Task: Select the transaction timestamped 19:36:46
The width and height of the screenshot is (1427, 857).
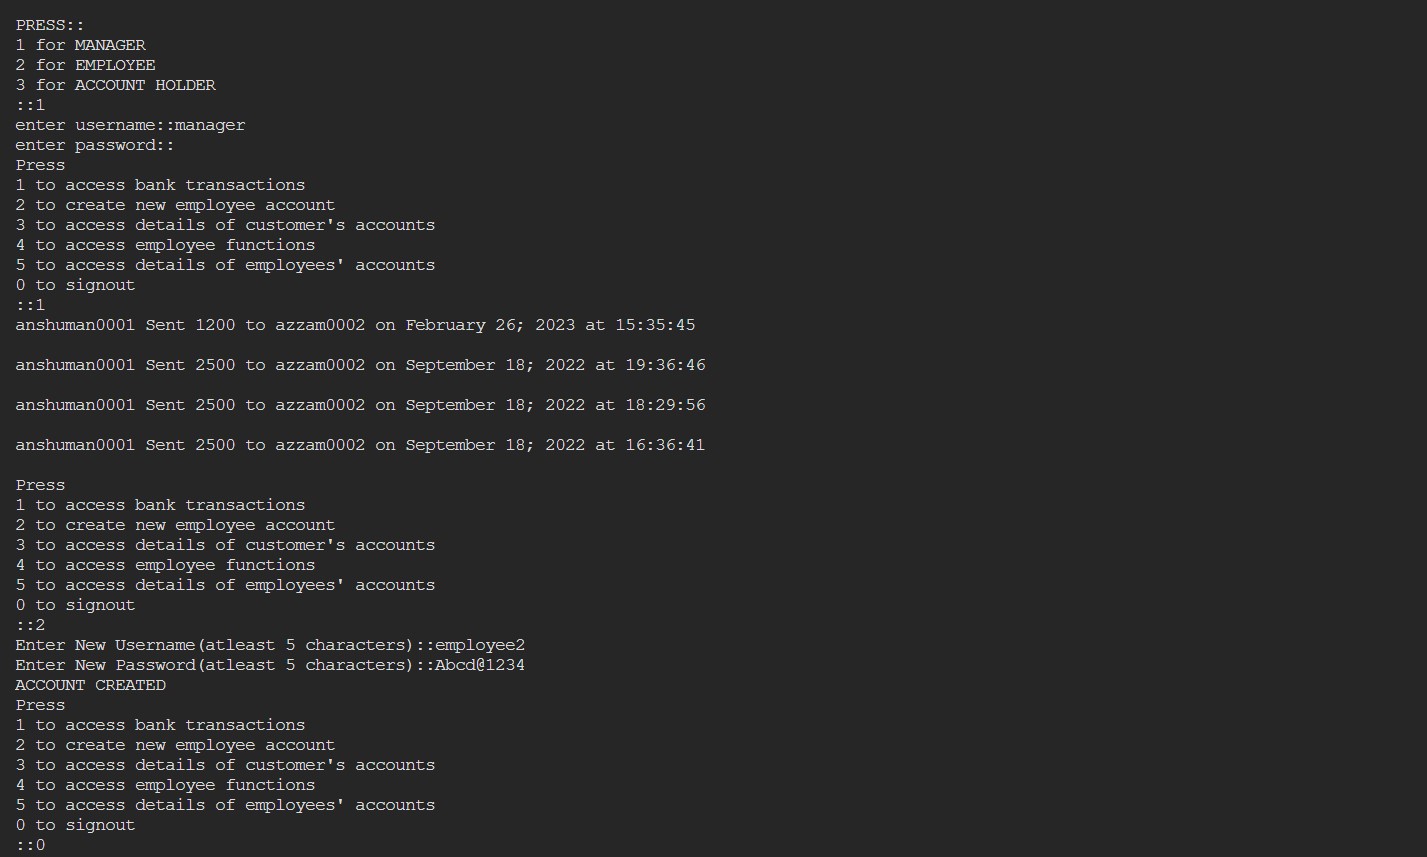Action: [360, 365]
